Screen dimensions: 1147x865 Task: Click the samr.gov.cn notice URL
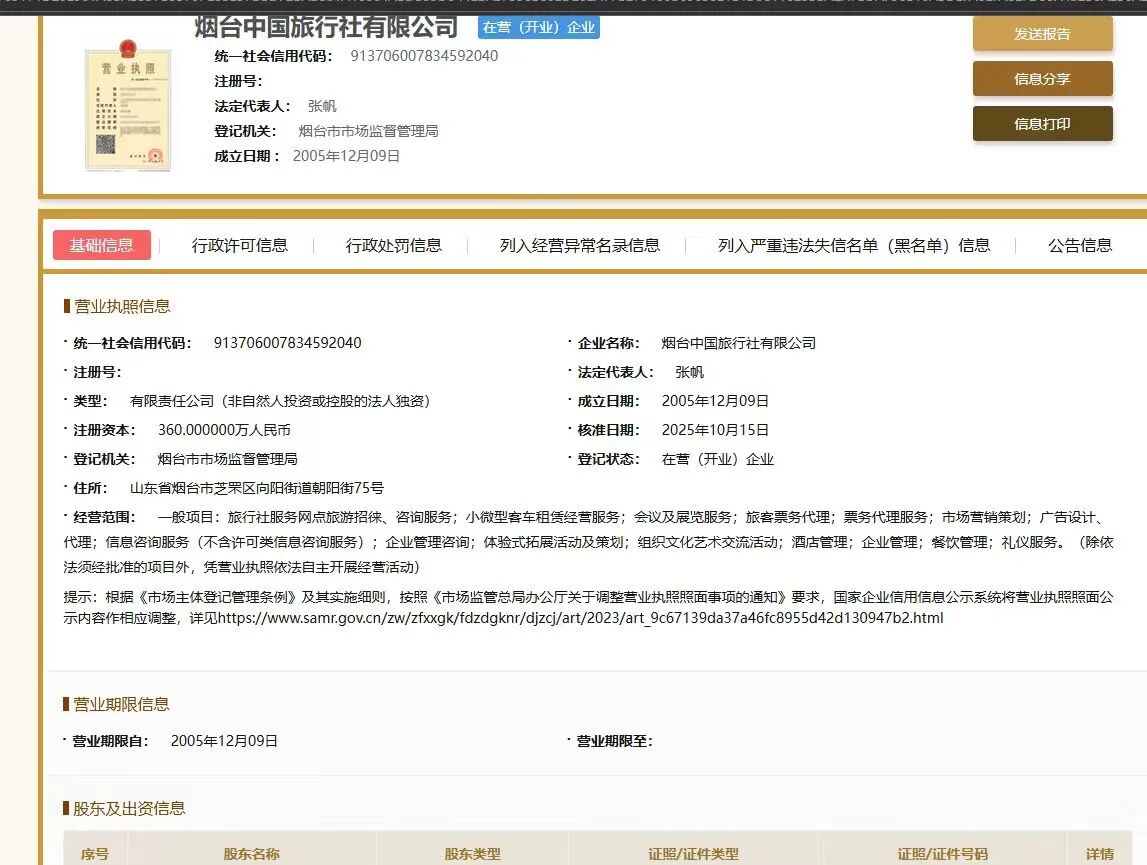[581, 618]
